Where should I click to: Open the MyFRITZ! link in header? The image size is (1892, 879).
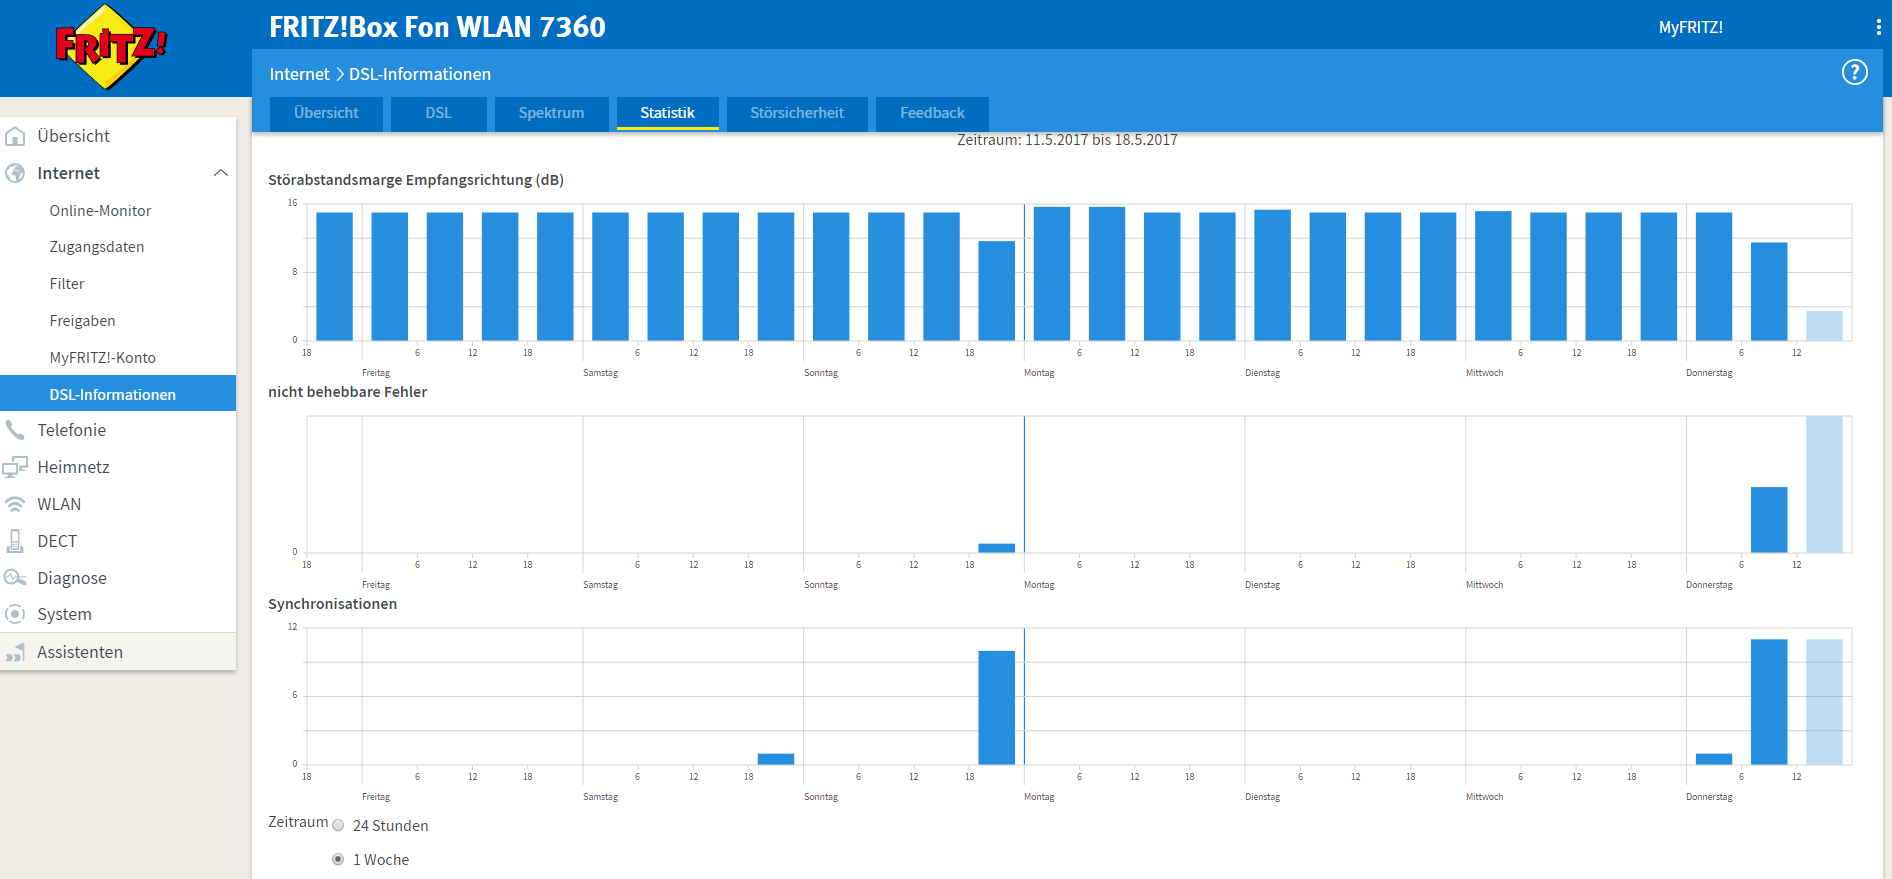1690,28
